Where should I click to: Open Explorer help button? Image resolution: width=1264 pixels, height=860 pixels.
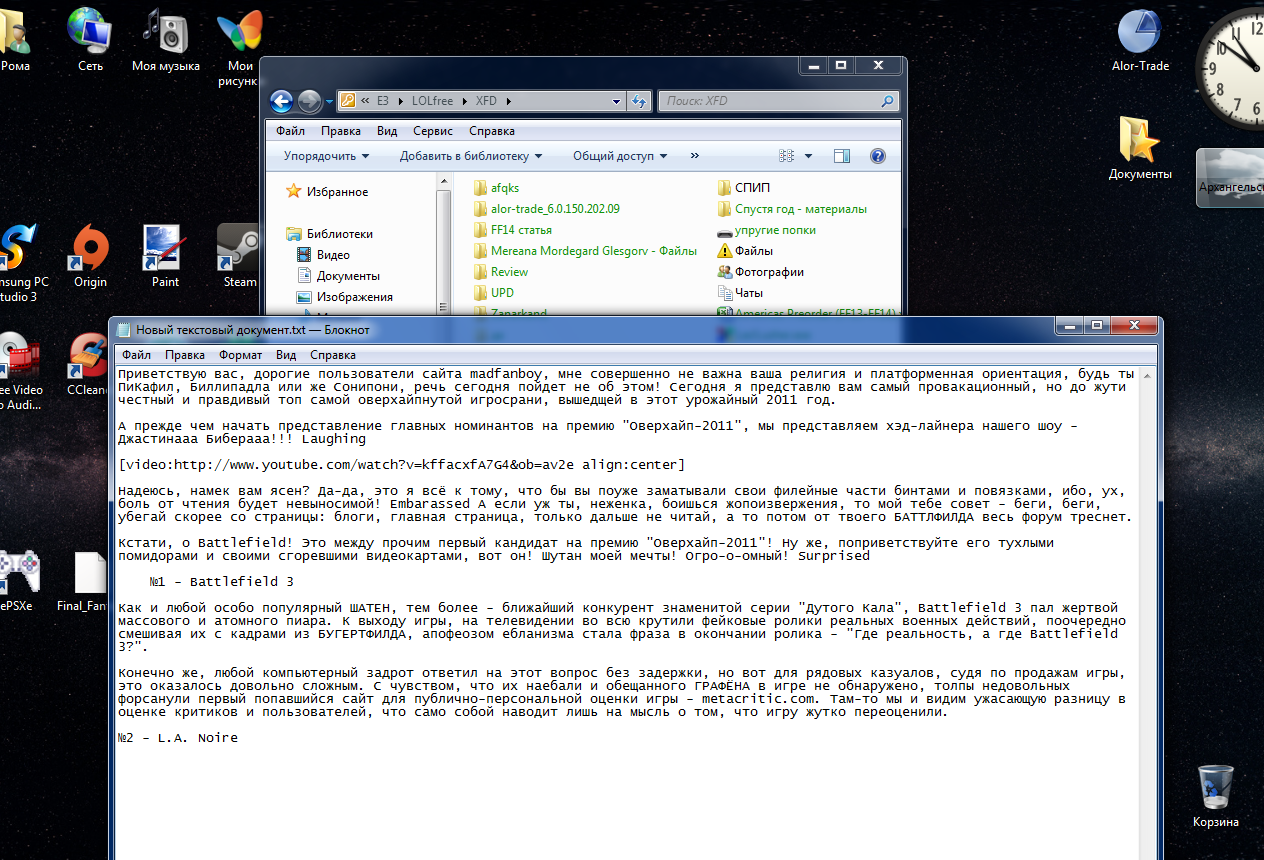click(x=878, y=156)
